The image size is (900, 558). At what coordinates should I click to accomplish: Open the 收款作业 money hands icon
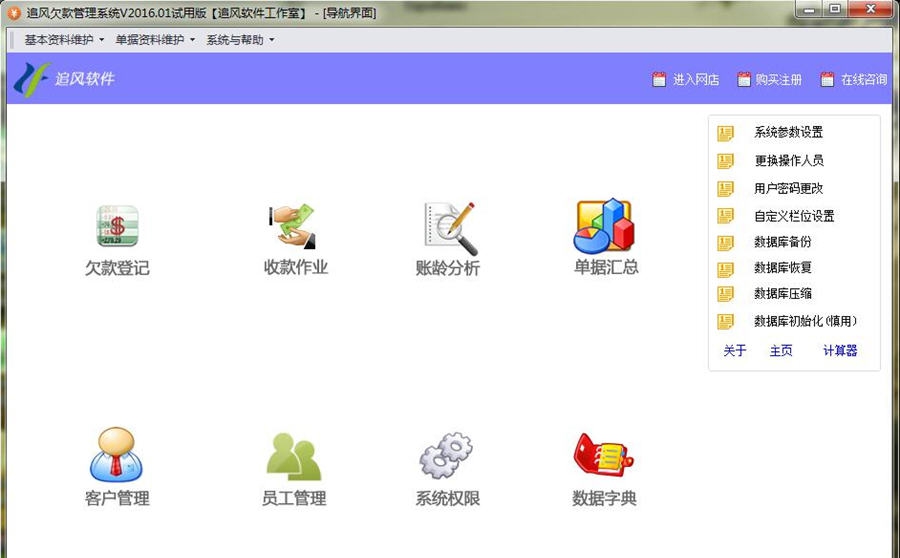[293, 226]
